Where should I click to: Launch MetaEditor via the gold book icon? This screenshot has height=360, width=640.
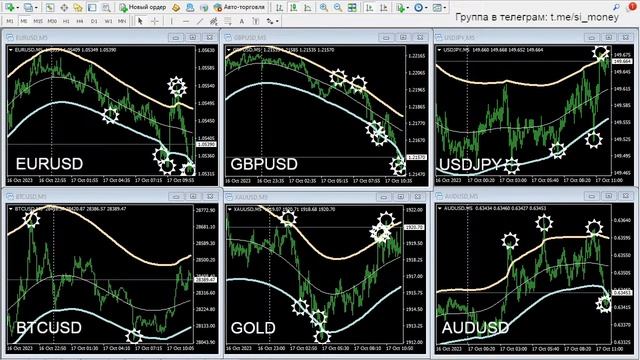pos(176,7)
